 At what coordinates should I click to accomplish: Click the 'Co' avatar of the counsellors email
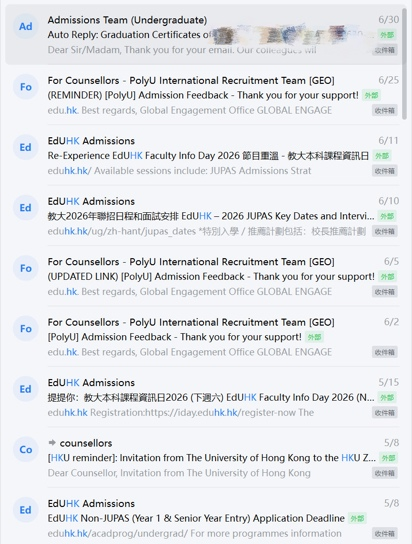coord(26,449)
